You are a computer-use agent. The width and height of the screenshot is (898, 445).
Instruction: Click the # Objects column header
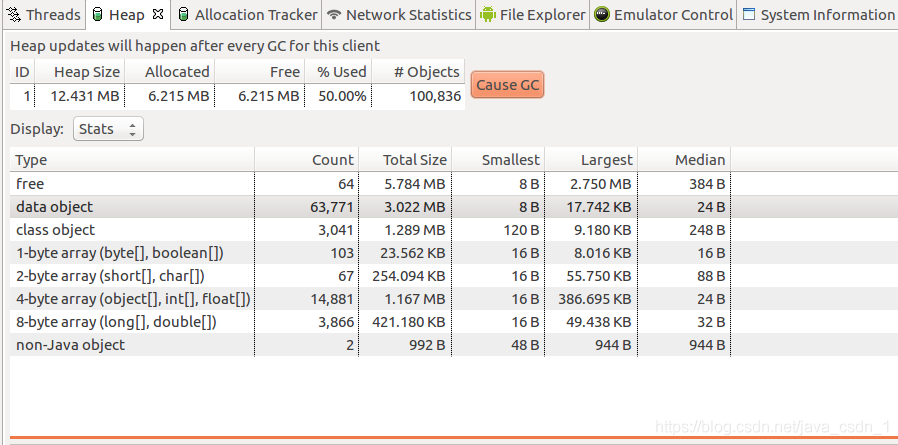click(x=418, y=72)
